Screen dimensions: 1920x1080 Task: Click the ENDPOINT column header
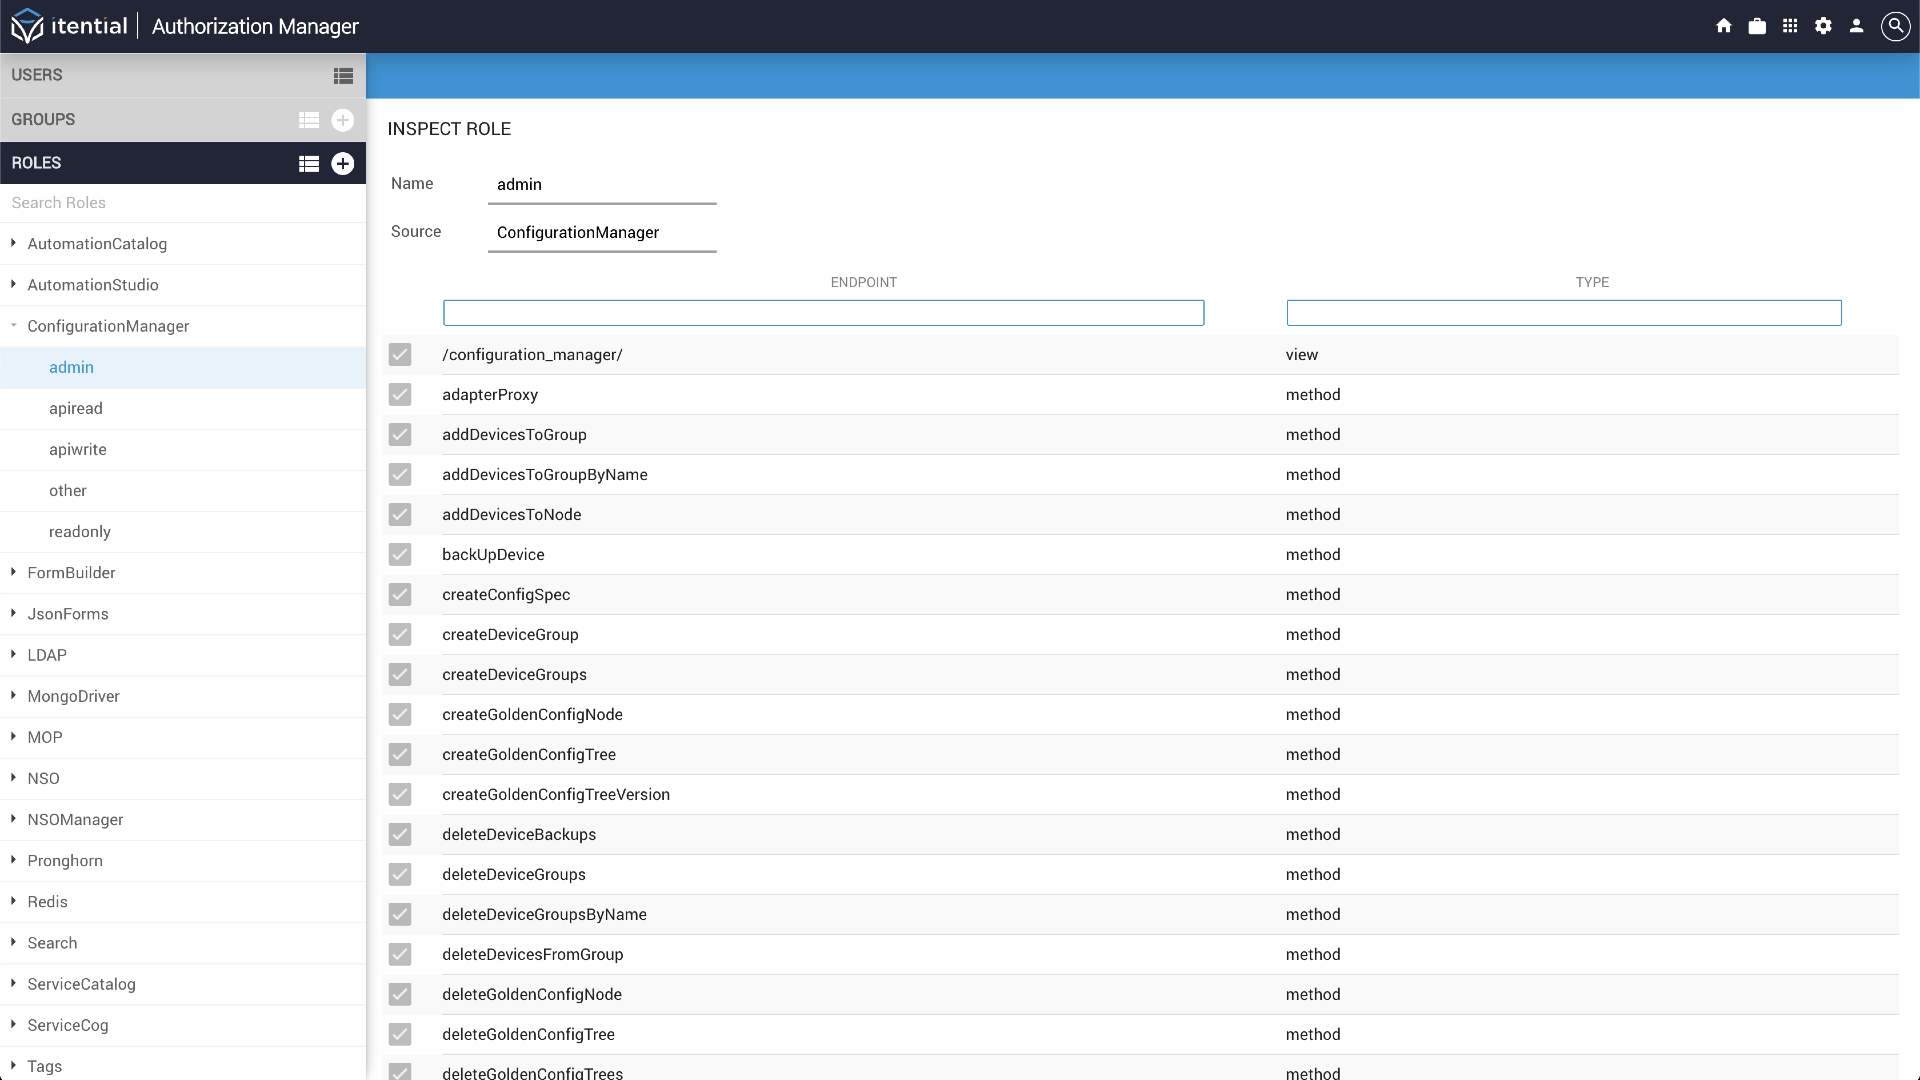pos(864,283)
